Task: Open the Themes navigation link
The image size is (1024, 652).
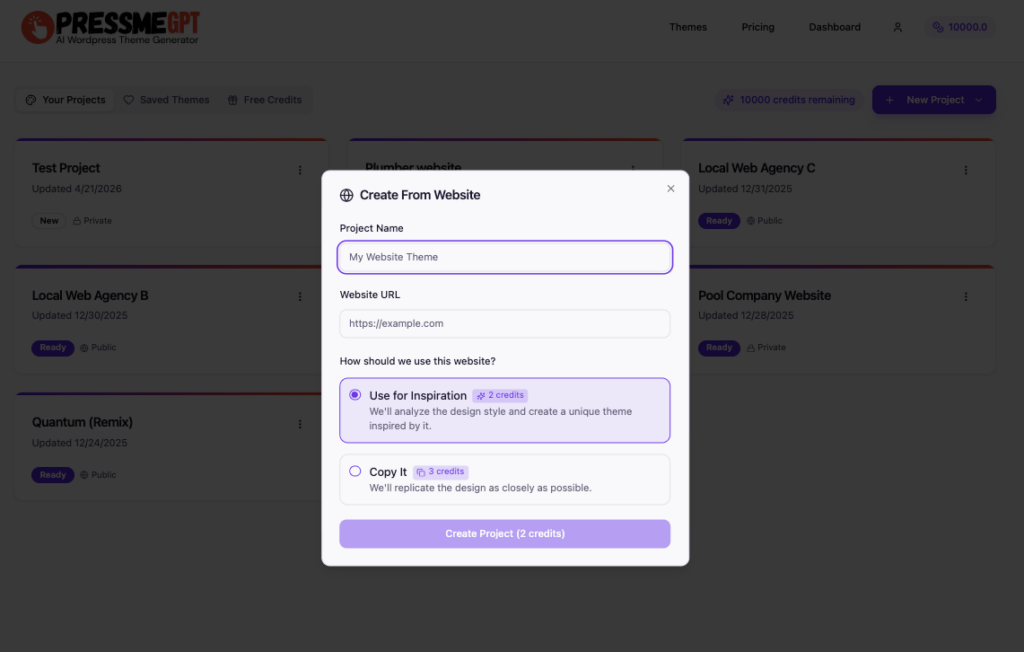Action: coord(688,27)
